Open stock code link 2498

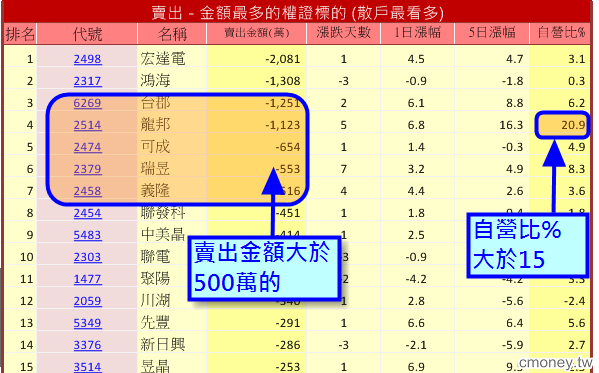87,59
